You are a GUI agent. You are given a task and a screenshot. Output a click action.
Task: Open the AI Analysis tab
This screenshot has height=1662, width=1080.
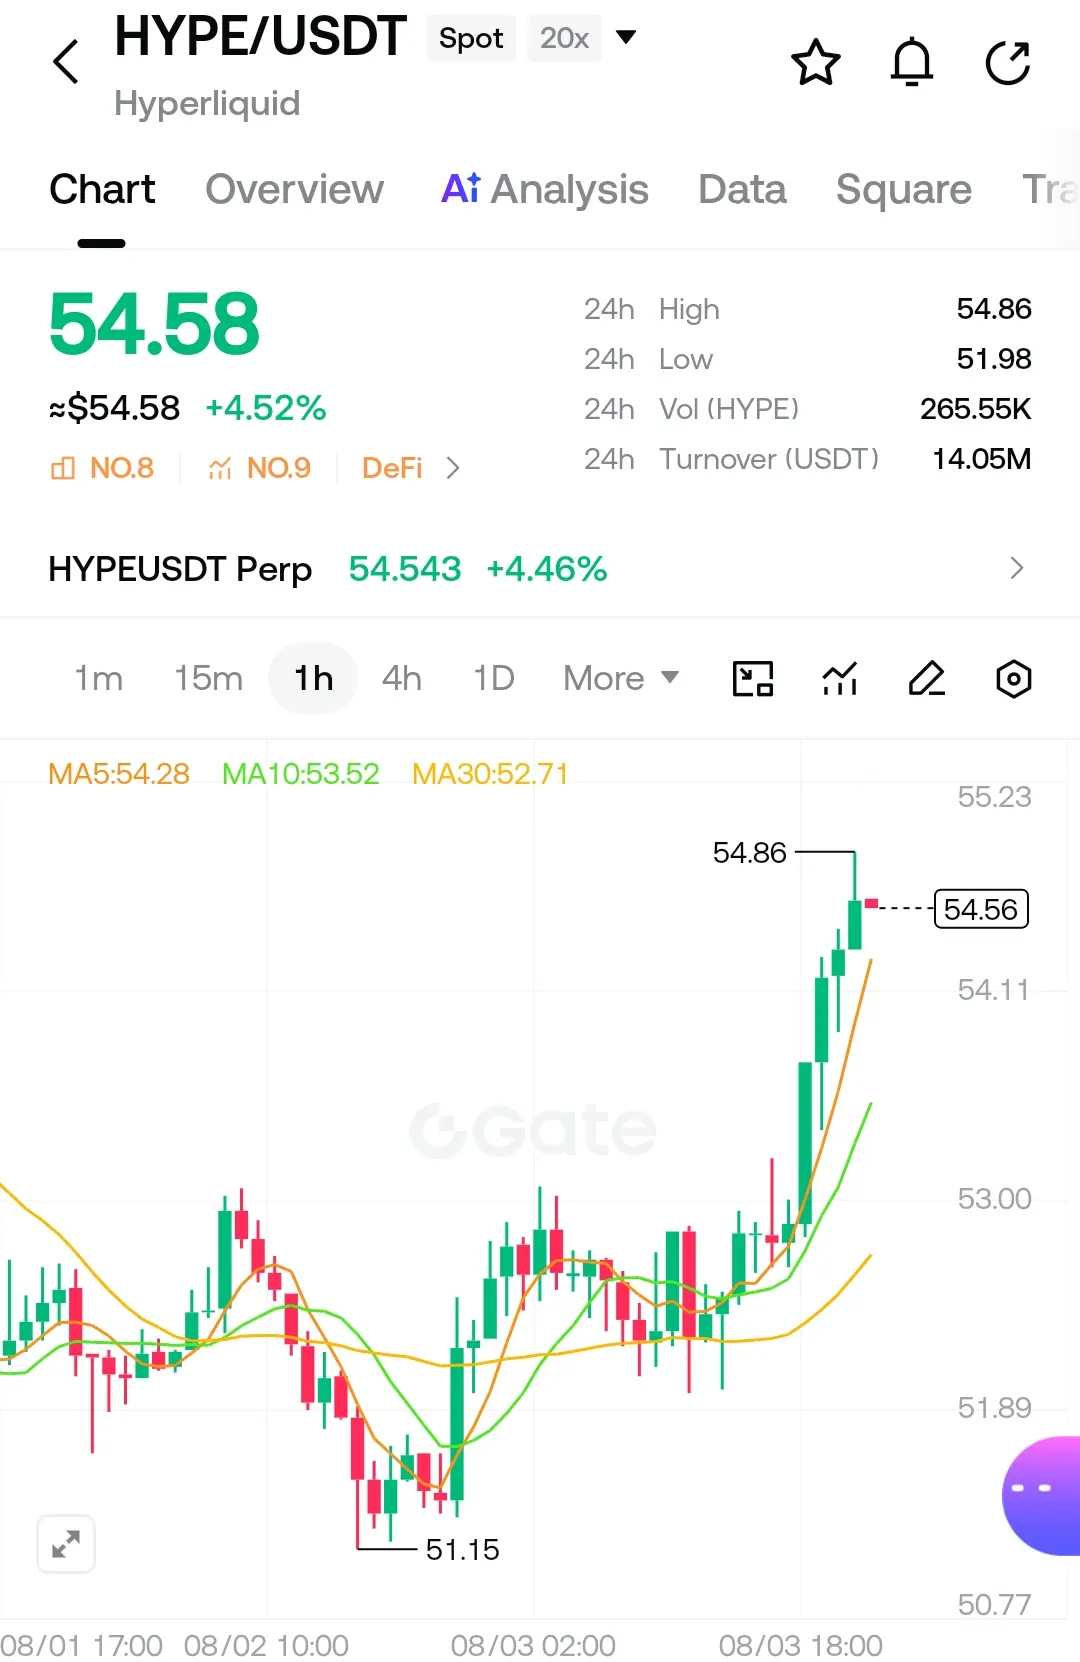(545, 189)
